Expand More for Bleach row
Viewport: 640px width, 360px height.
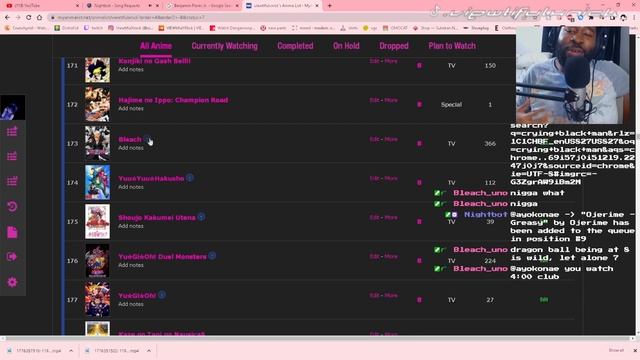[x=391, y=139]
